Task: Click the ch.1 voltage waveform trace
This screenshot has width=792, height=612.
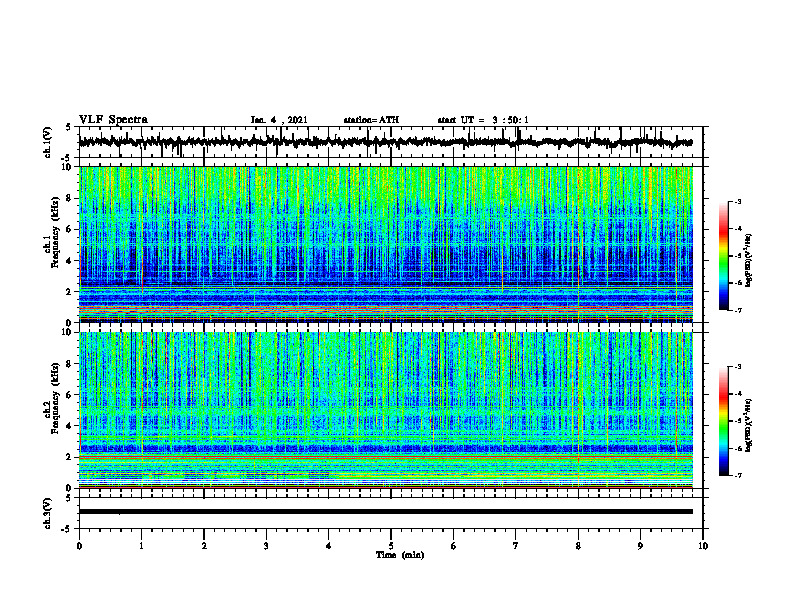Action: point(385,142)
